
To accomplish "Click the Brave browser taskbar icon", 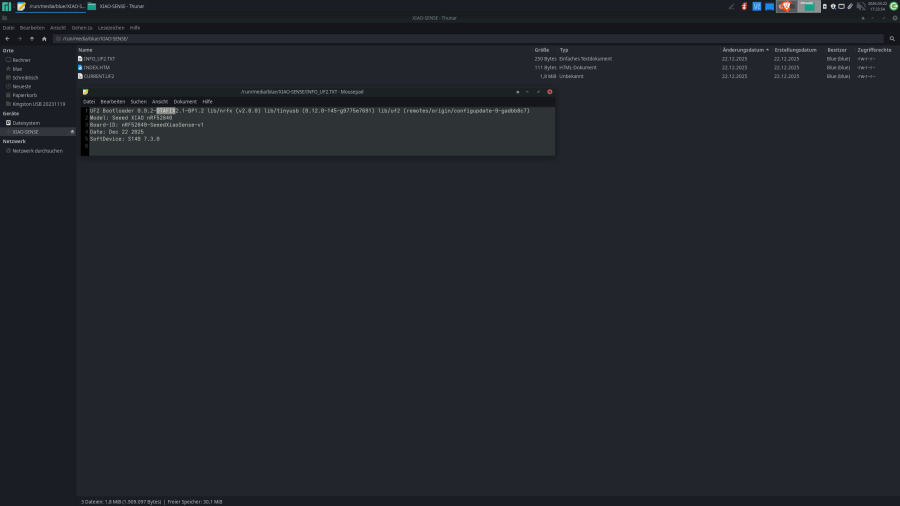I will coord(785,6).
